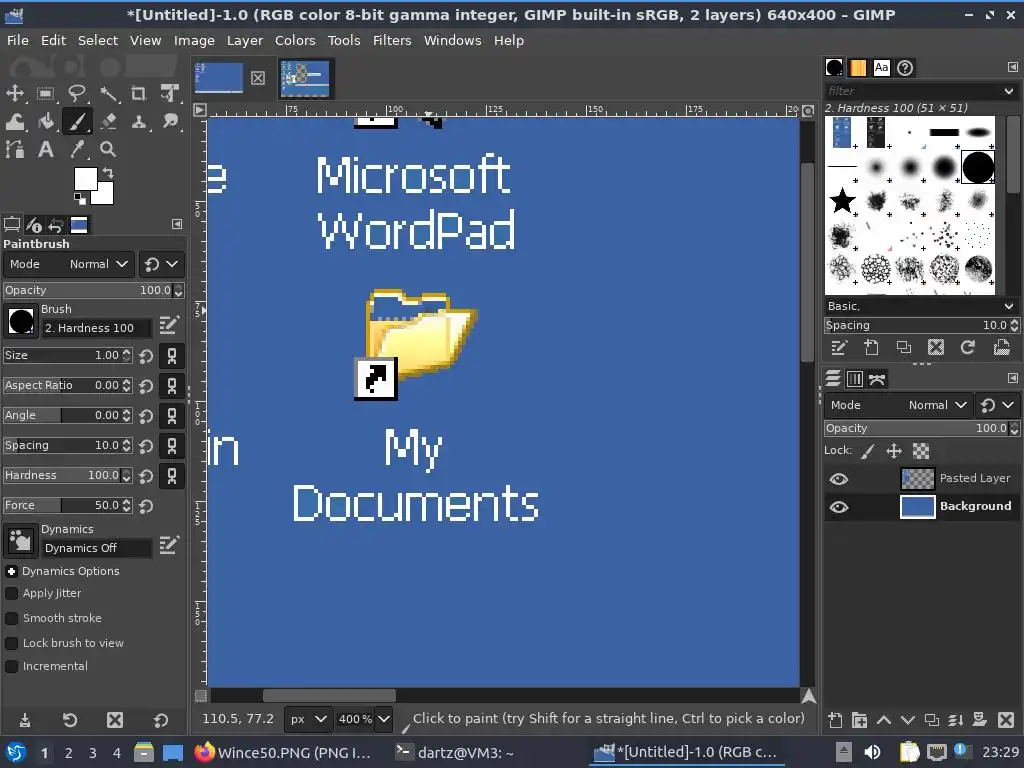1024x768 pixels.
Task: Select the Crop tool
Action: (138, 93)
